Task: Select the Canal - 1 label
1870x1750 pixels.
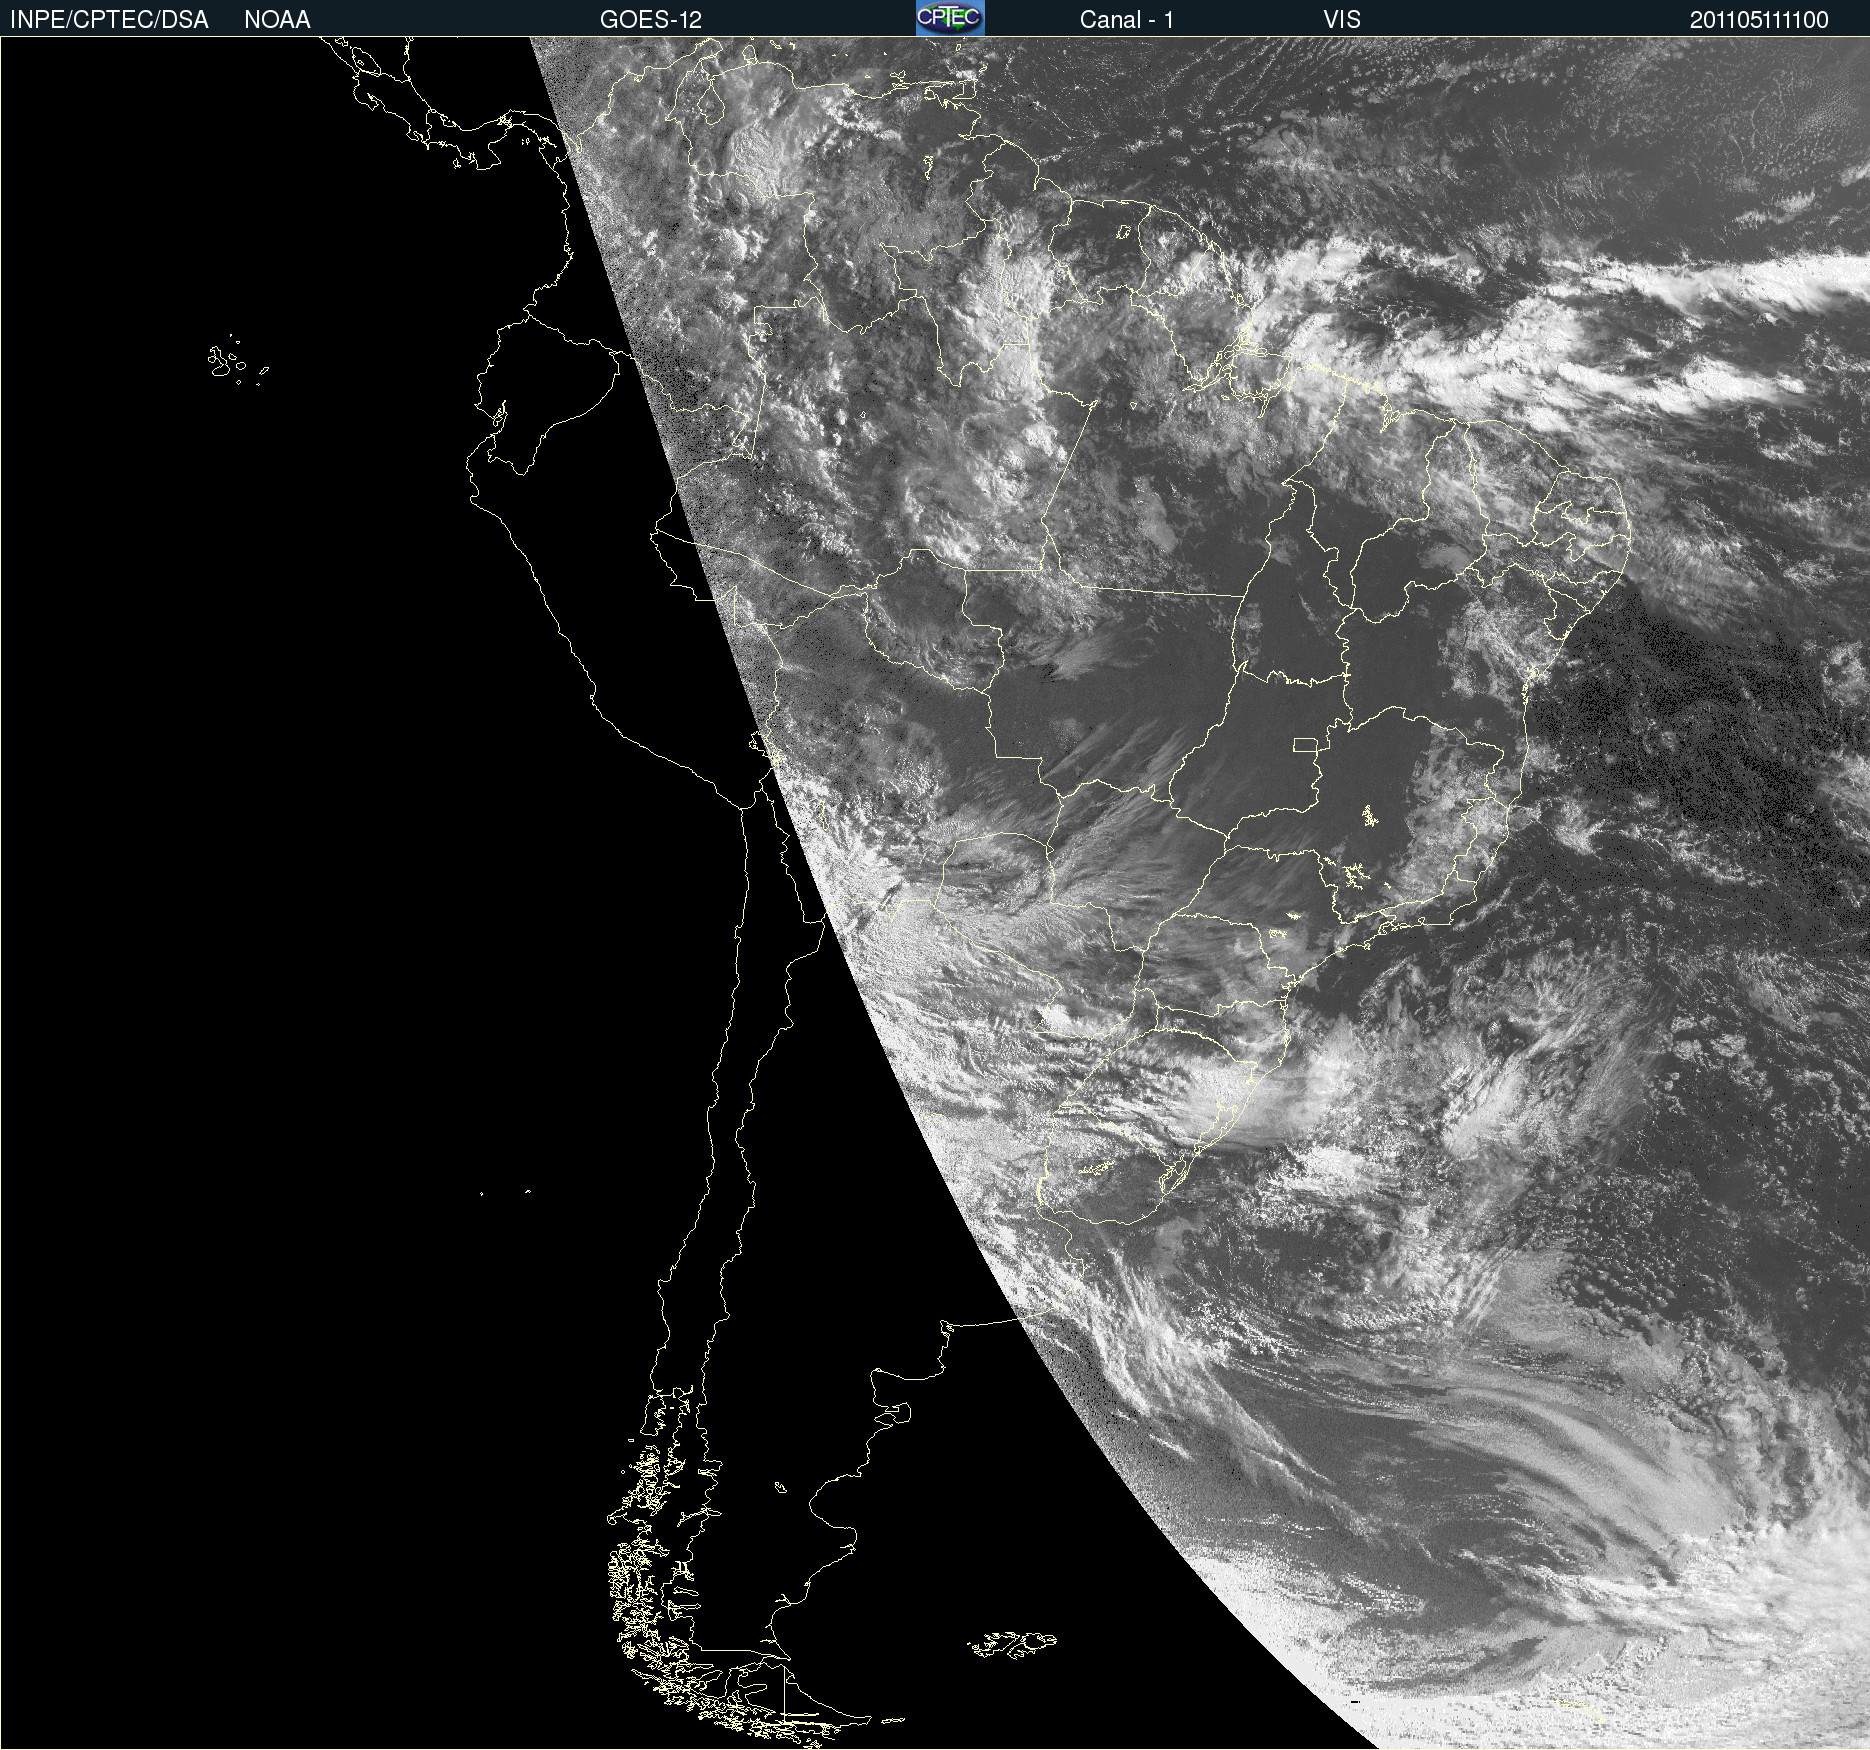Action: [1127, 20]
